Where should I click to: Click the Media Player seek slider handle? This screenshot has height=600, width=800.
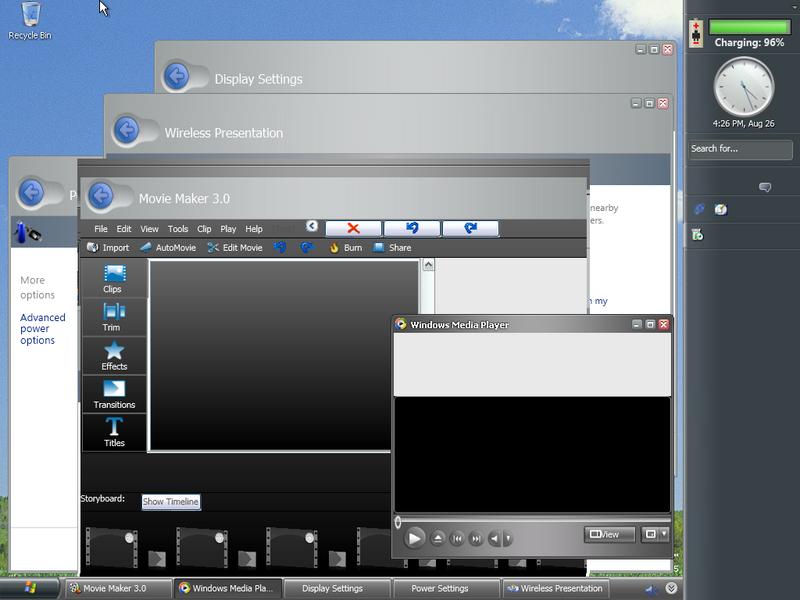coord(397,522)
